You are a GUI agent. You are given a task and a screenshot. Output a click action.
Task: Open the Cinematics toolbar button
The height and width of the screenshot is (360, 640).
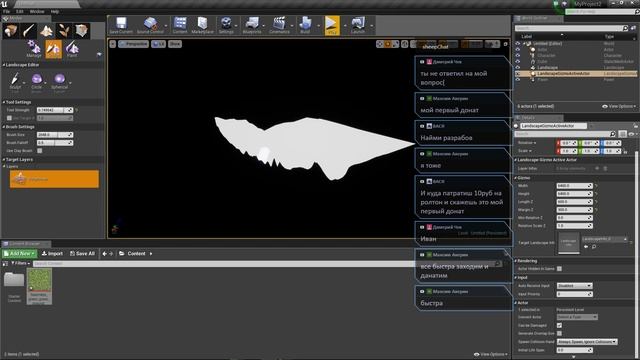coord(279,25)
